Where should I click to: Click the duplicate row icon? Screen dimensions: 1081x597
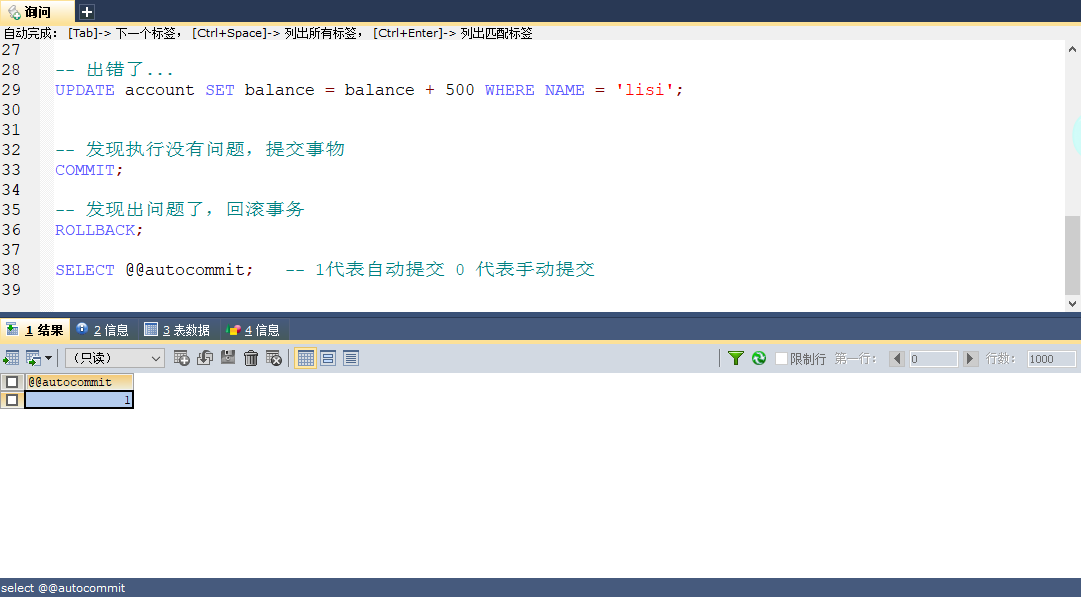coord(205,358)
